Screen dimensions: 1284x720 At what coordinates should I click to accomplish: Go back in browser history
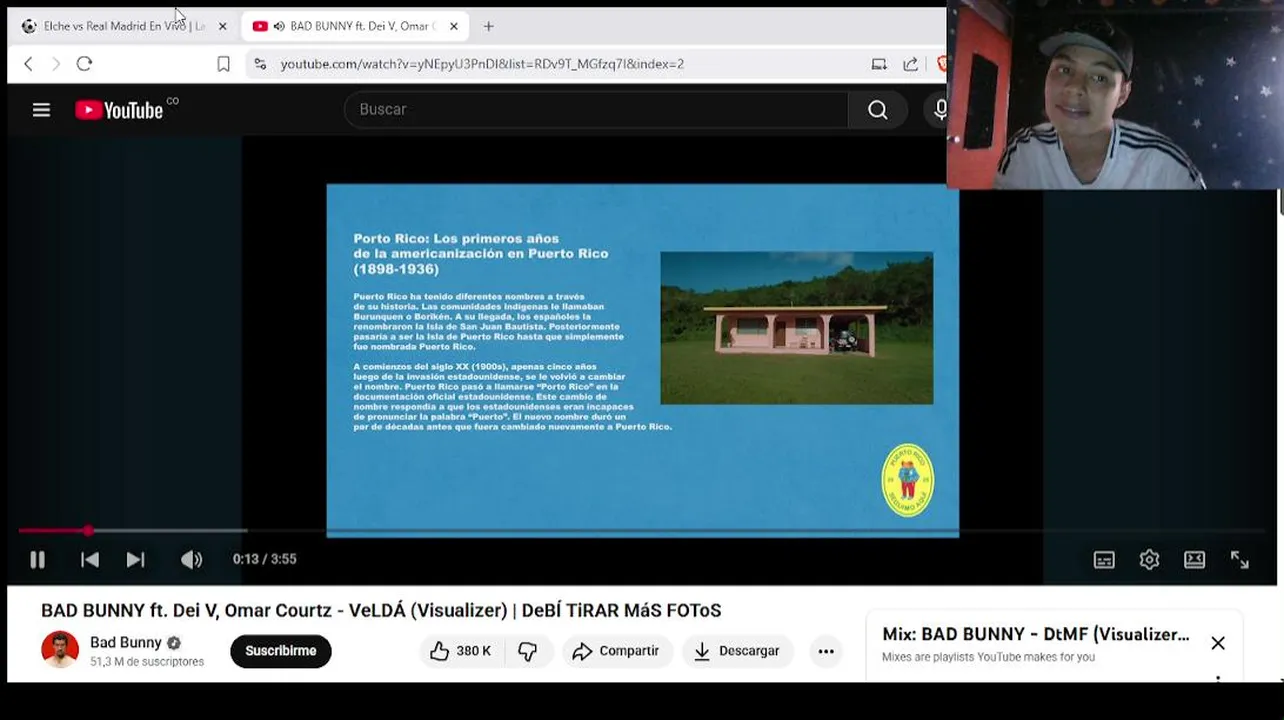pos(28,64)
